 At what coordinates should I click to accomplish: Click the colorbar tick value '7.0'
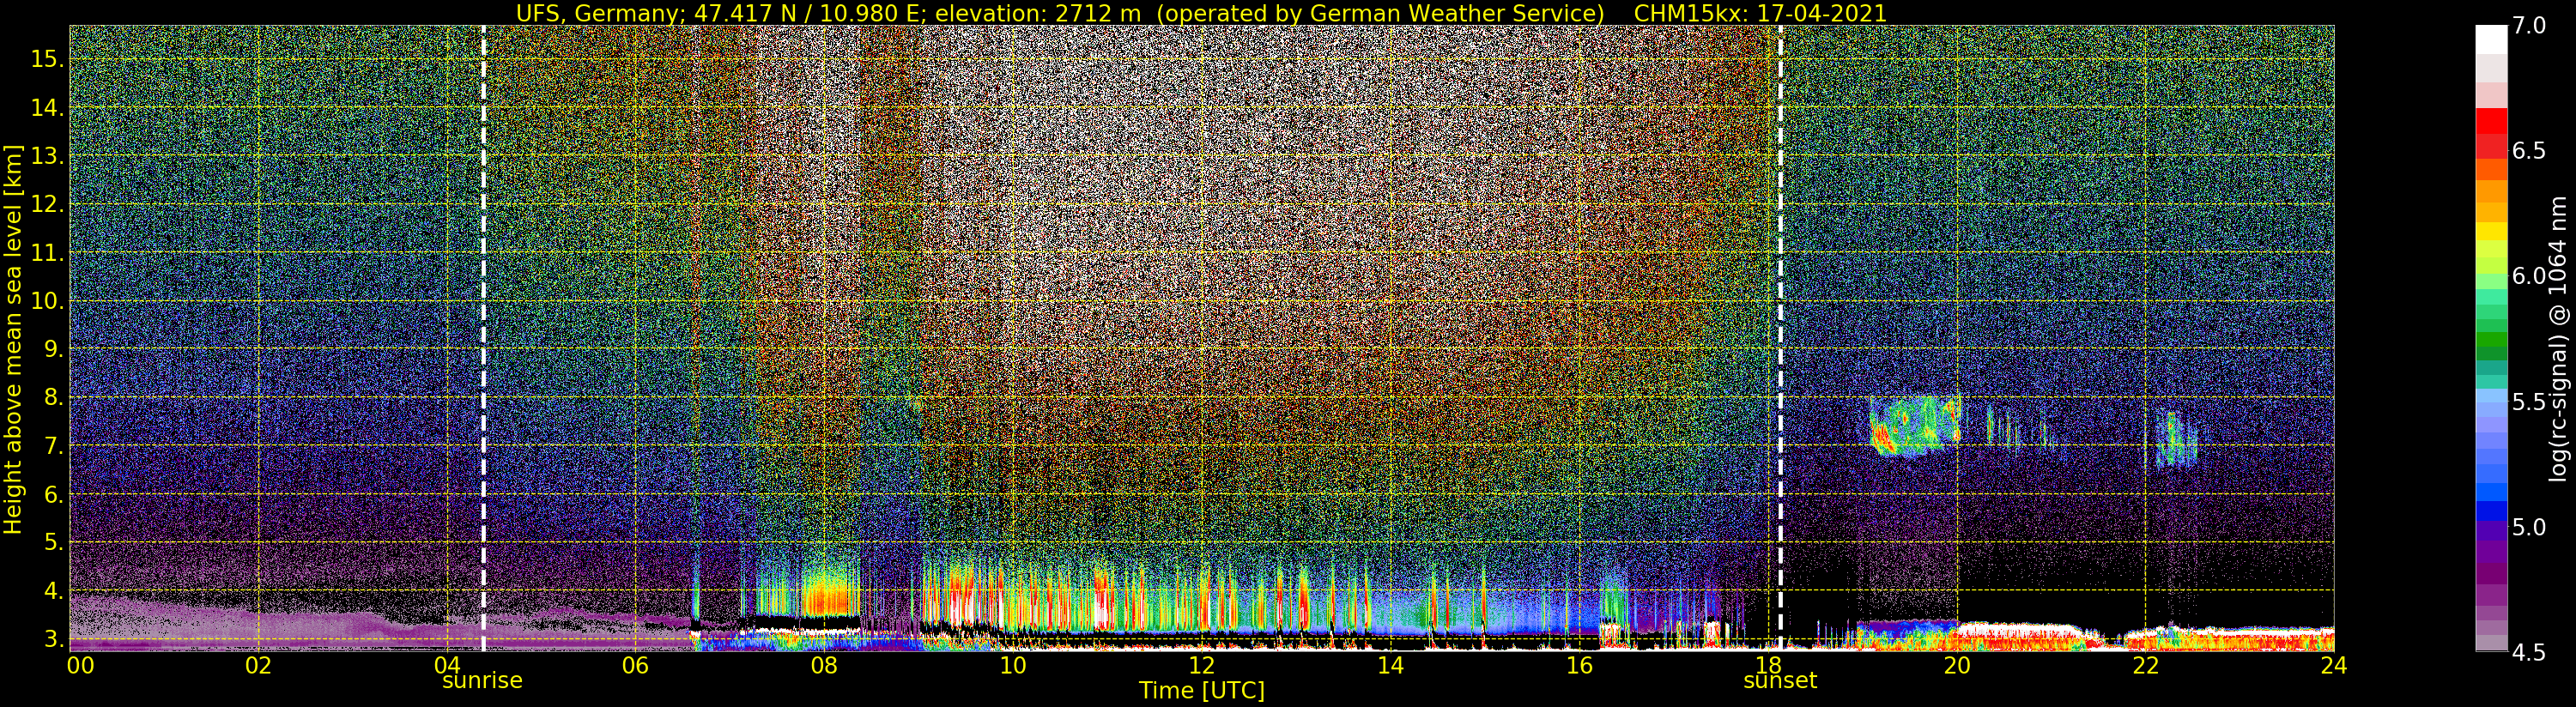pyautogui.click(x=2529, y=26)
